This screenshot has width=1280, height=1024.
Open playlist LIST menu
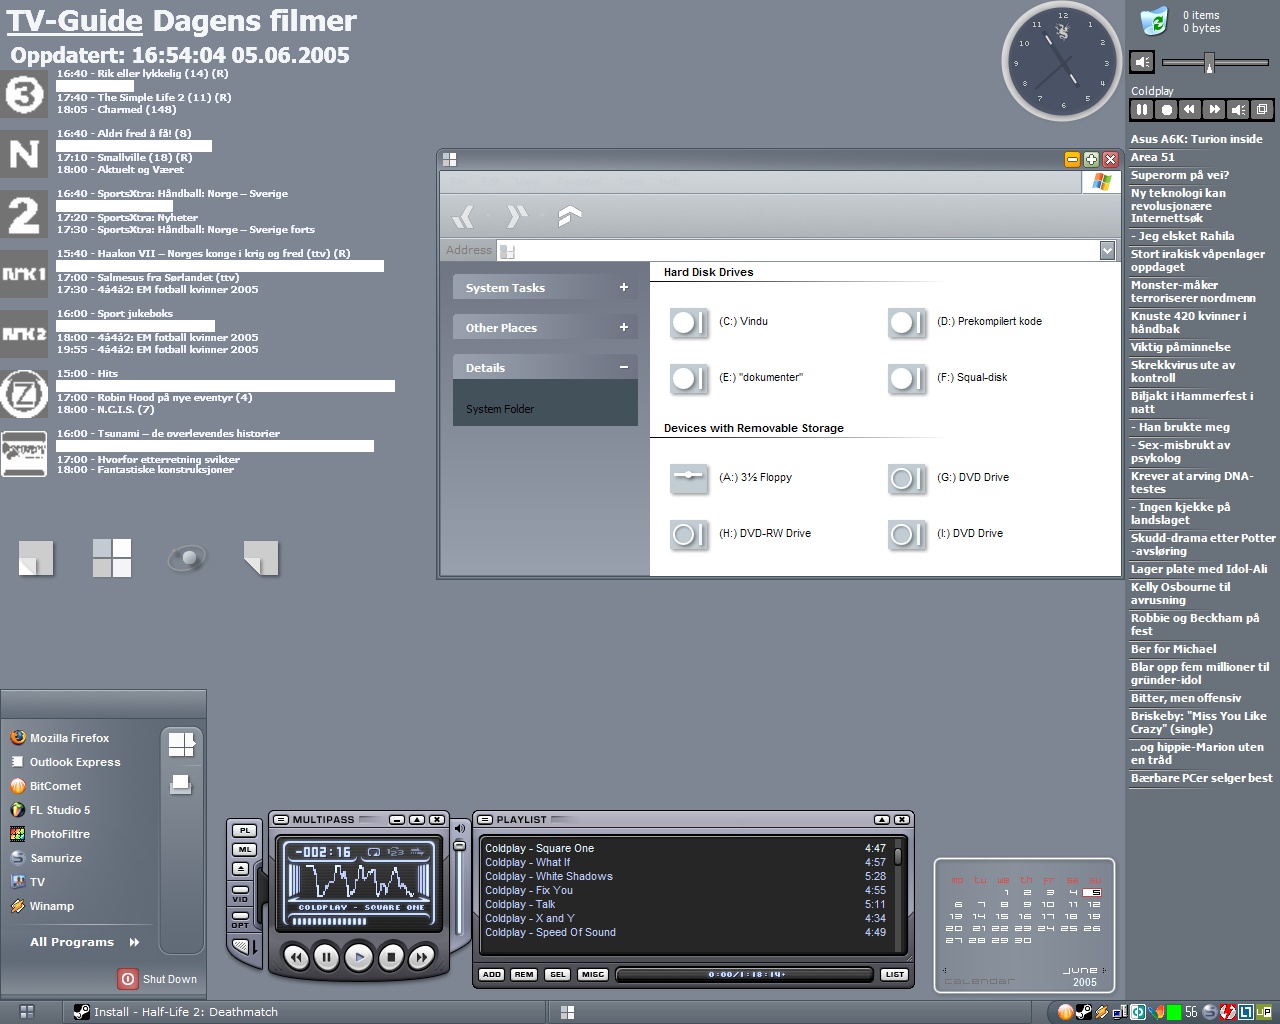(894, 974)
